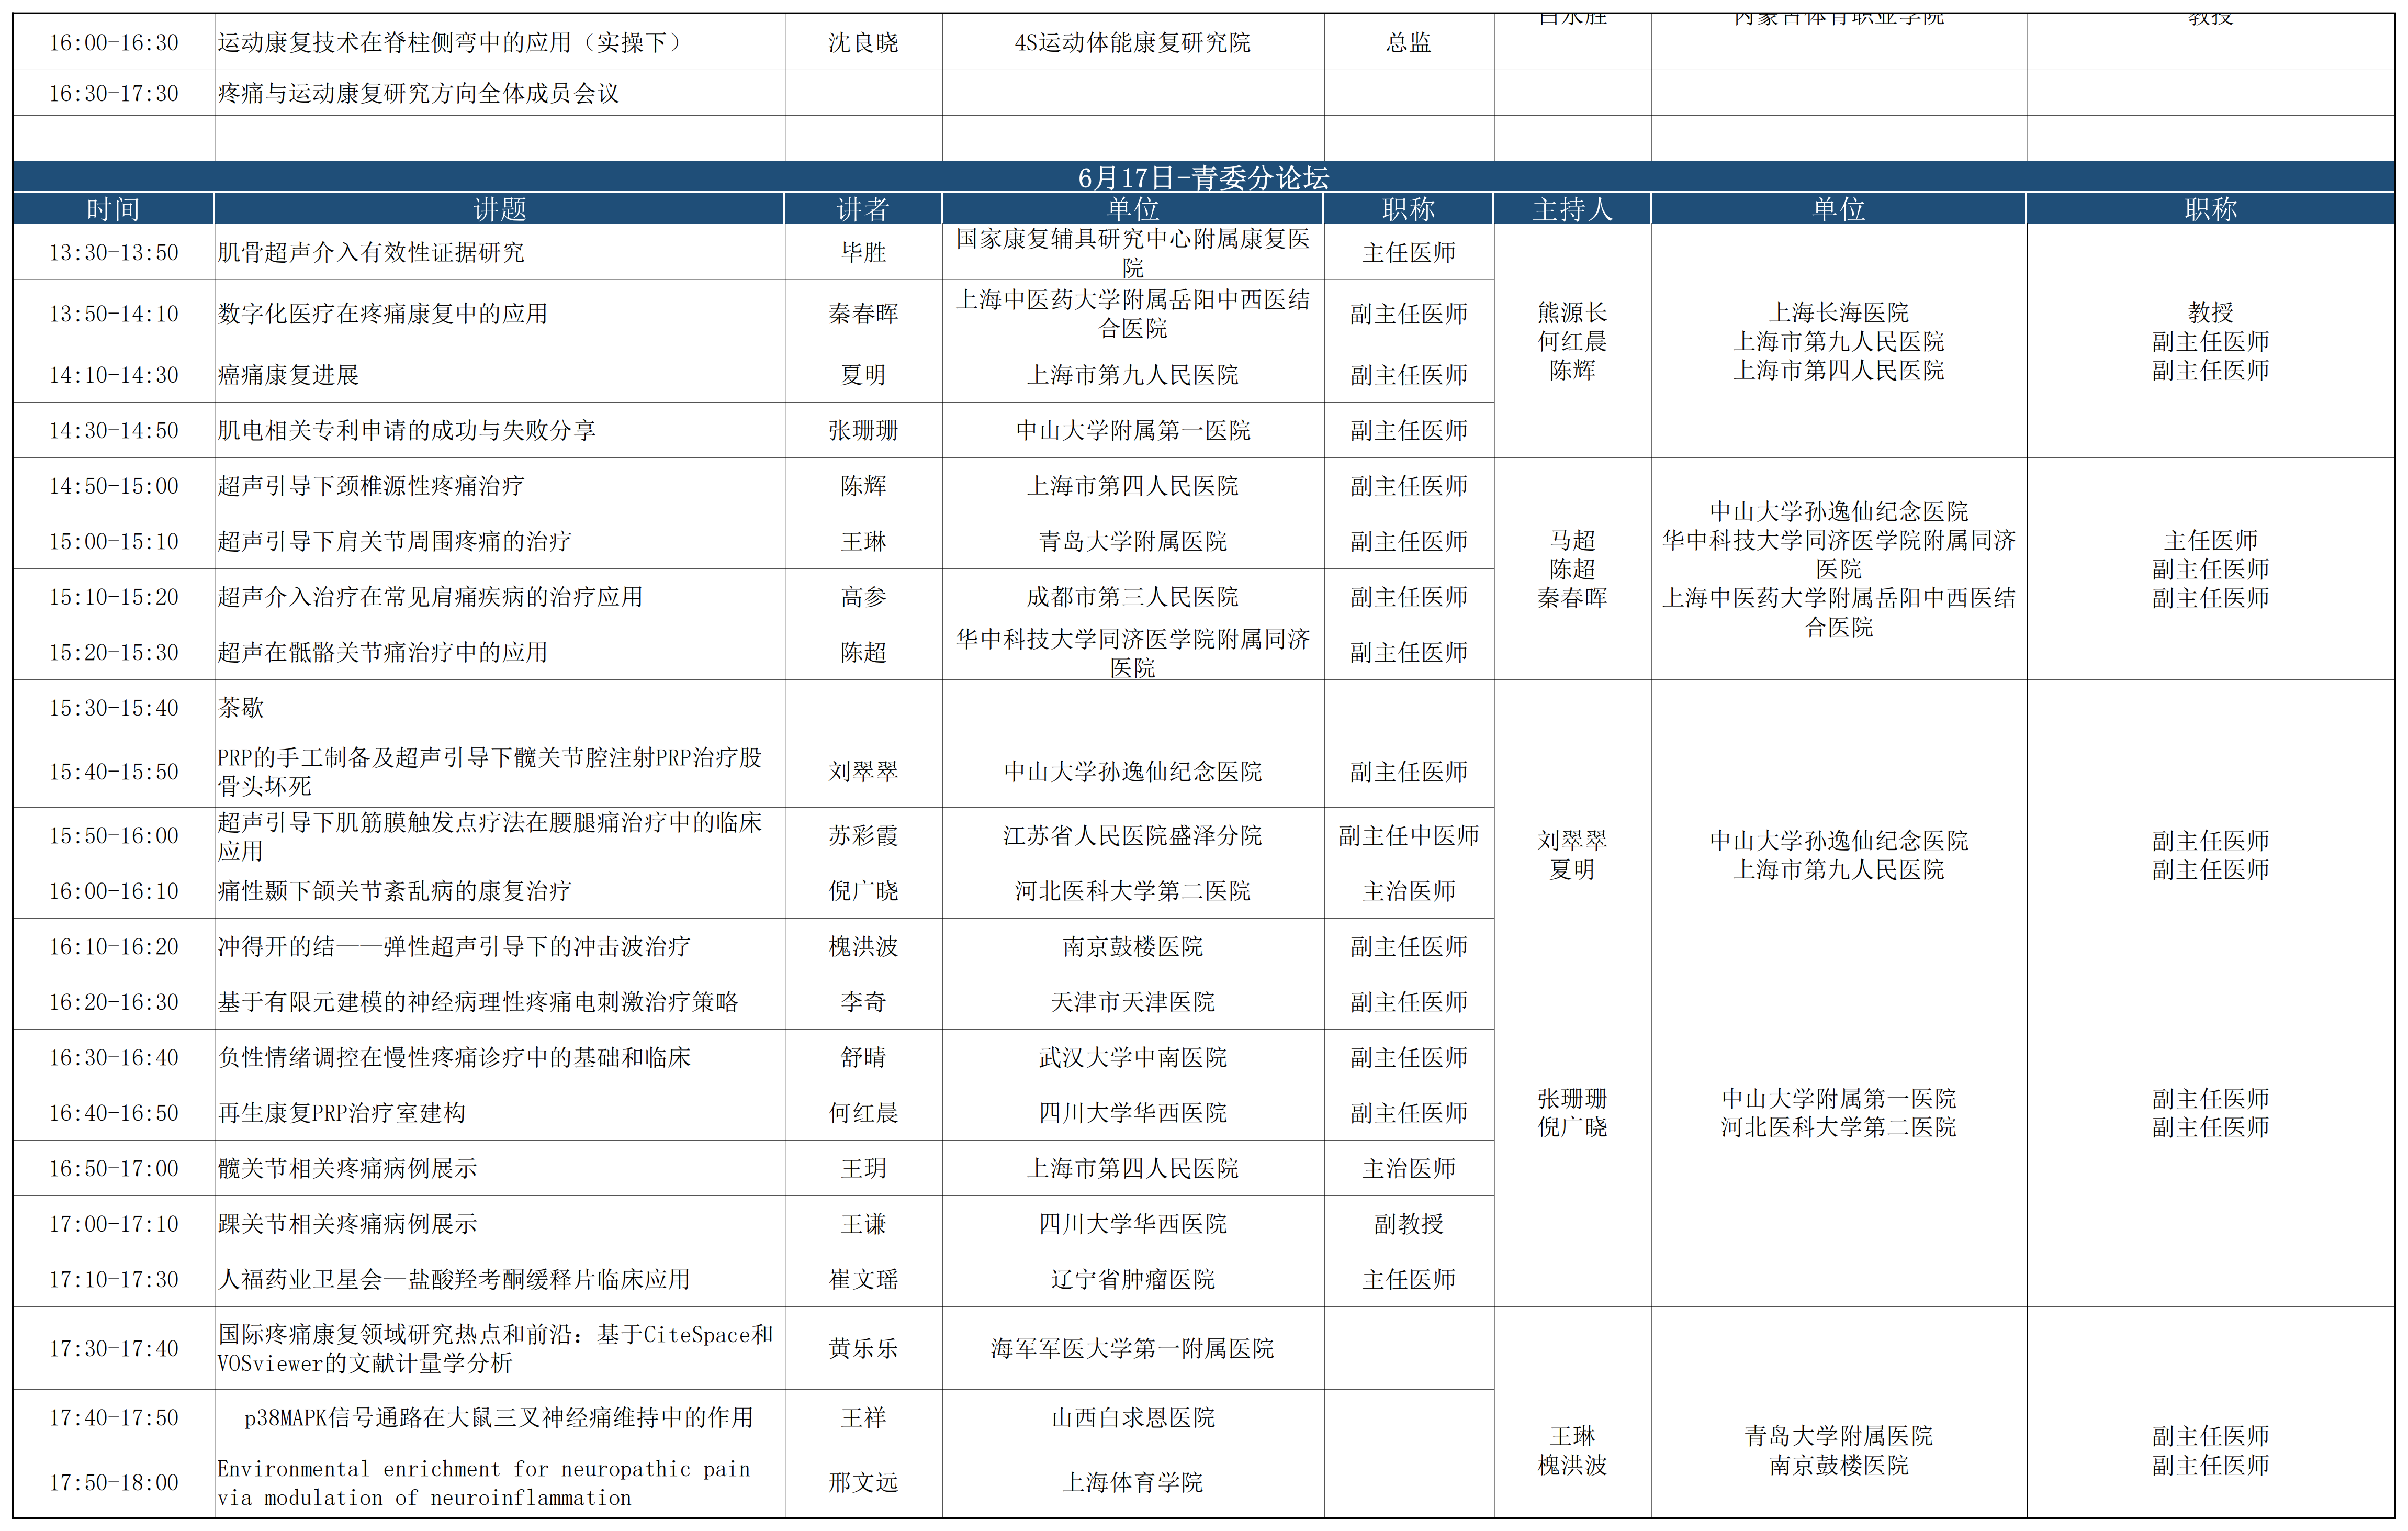Select topic 髋关节相关疼痛病例展示
The width and height of the screenshot is (2408, 1531).
pyautogui.click(x=348, y=1168)
